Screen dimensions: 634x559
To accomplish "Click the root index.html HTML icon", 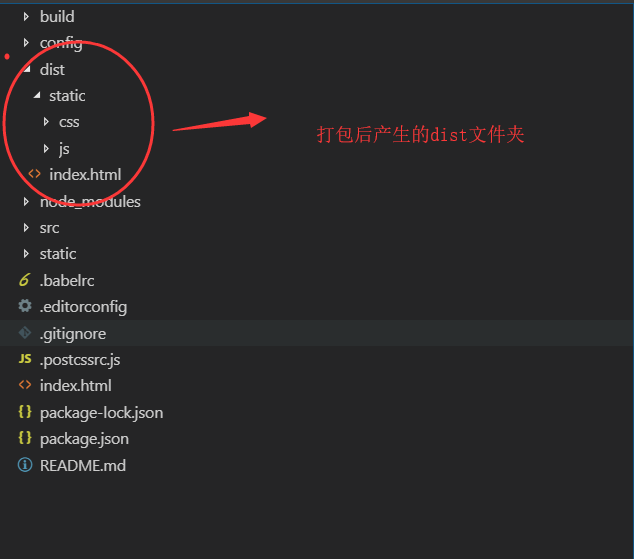I will pos(25,385).
